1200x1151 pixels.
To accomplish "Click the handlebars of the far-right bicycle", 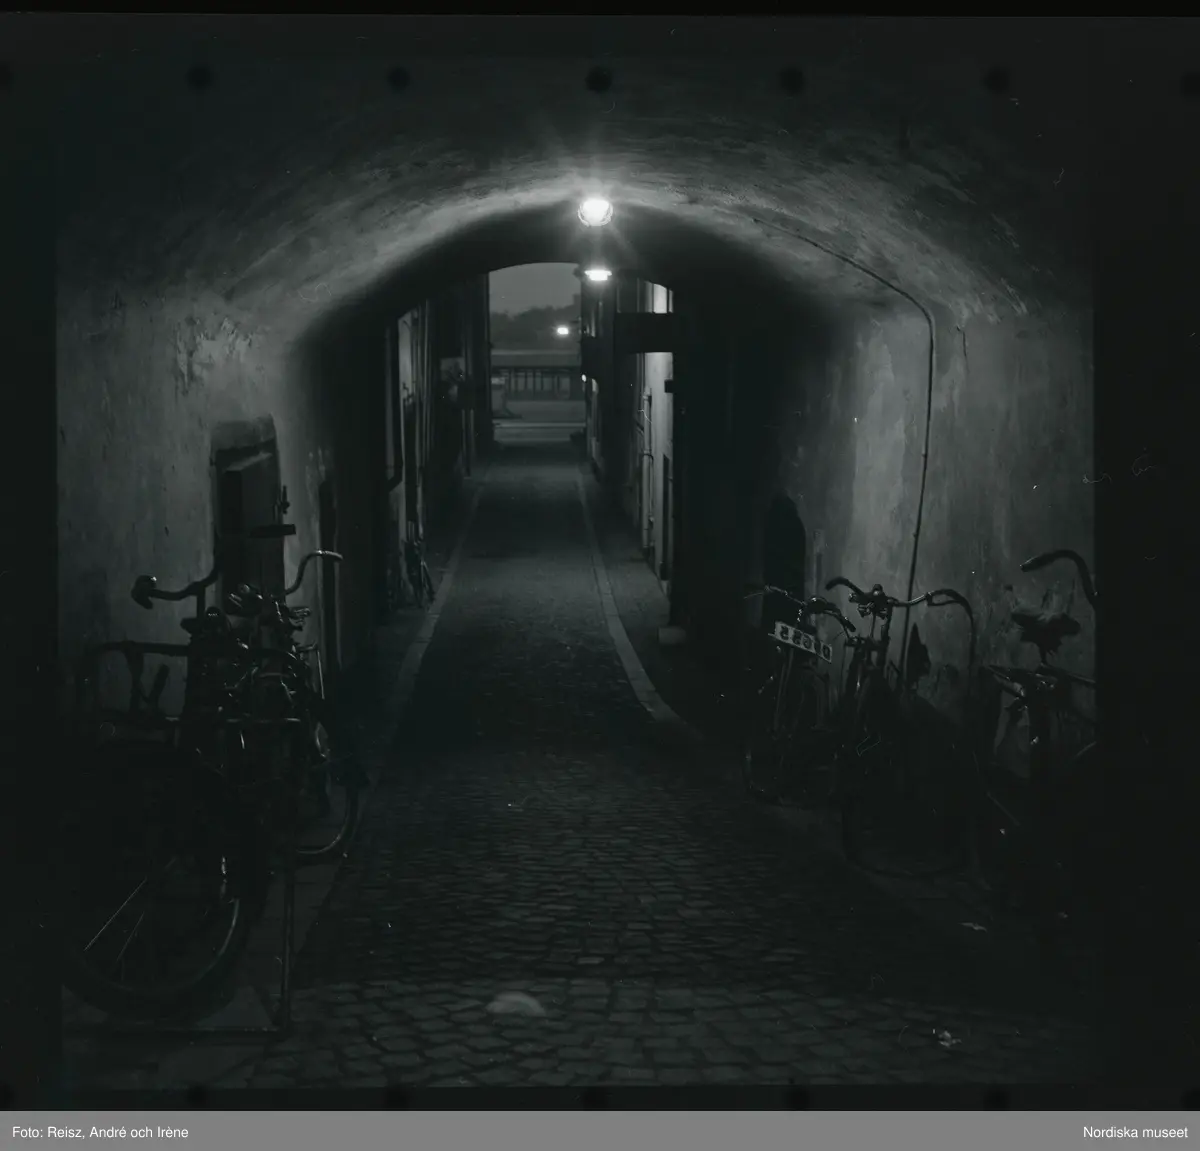I will [1058, 565].
